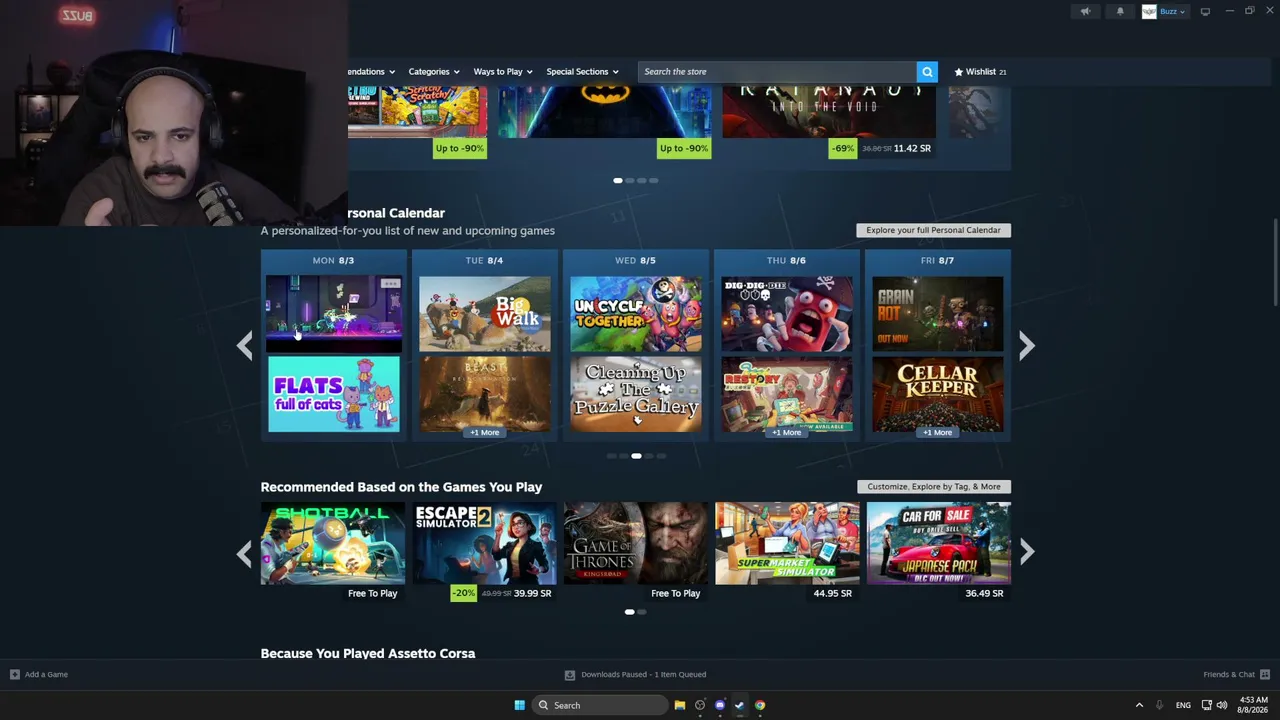1280x720 pixels.
Task: Click the ENG language indicator in taskbar
Action: point(1183,705)
